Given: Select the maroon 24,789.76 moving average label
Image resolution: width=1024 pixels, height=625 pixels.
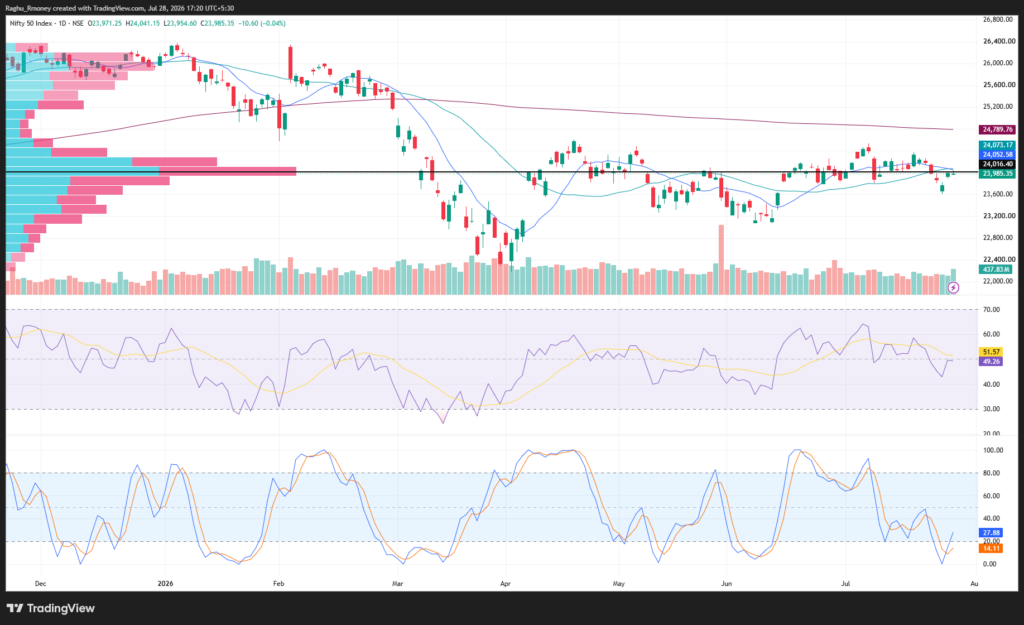Looking at the screenshot, I should coord(997,129).
